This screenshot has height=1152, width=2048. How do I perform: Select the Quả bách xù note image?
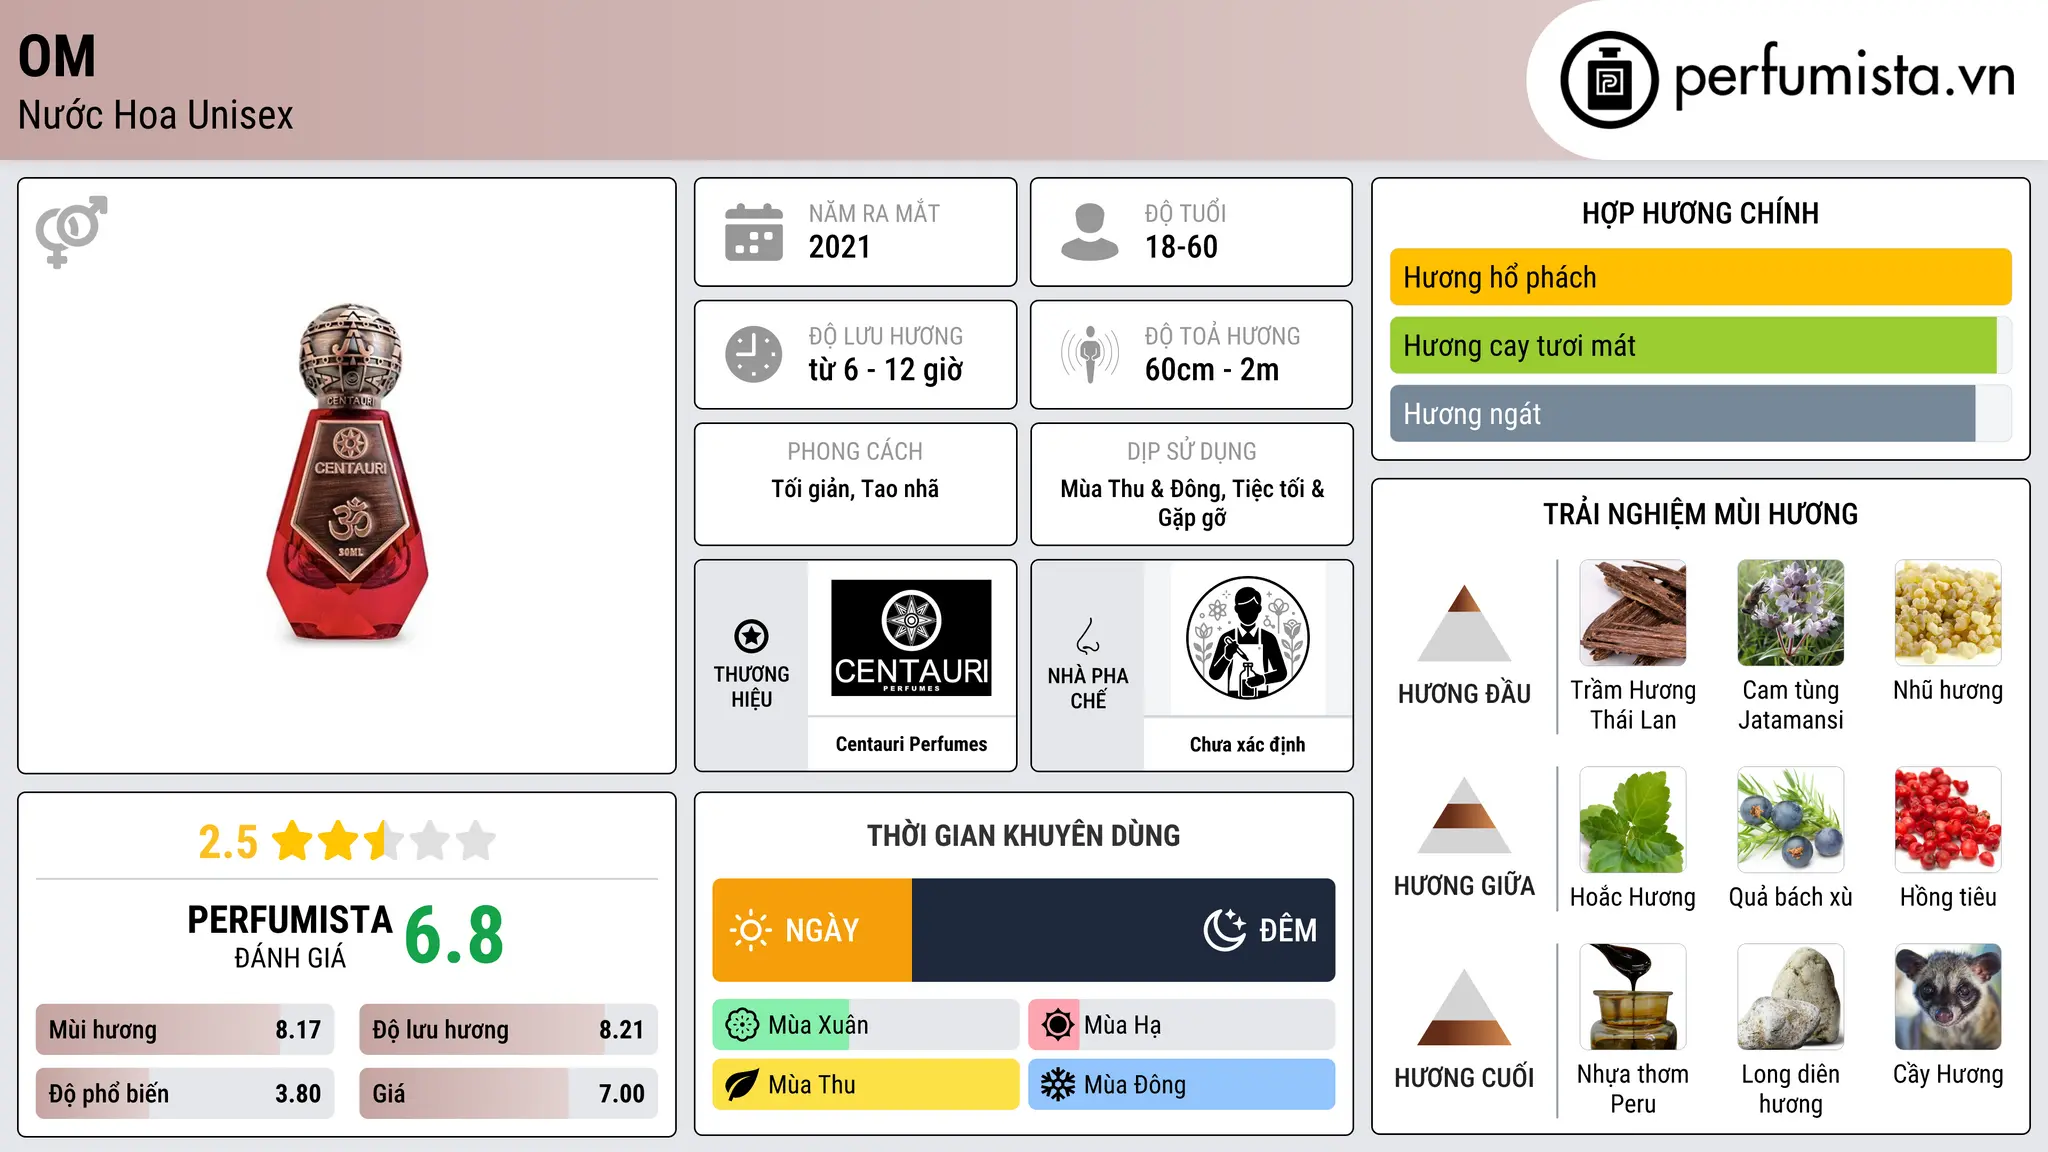coord(1791,820)
